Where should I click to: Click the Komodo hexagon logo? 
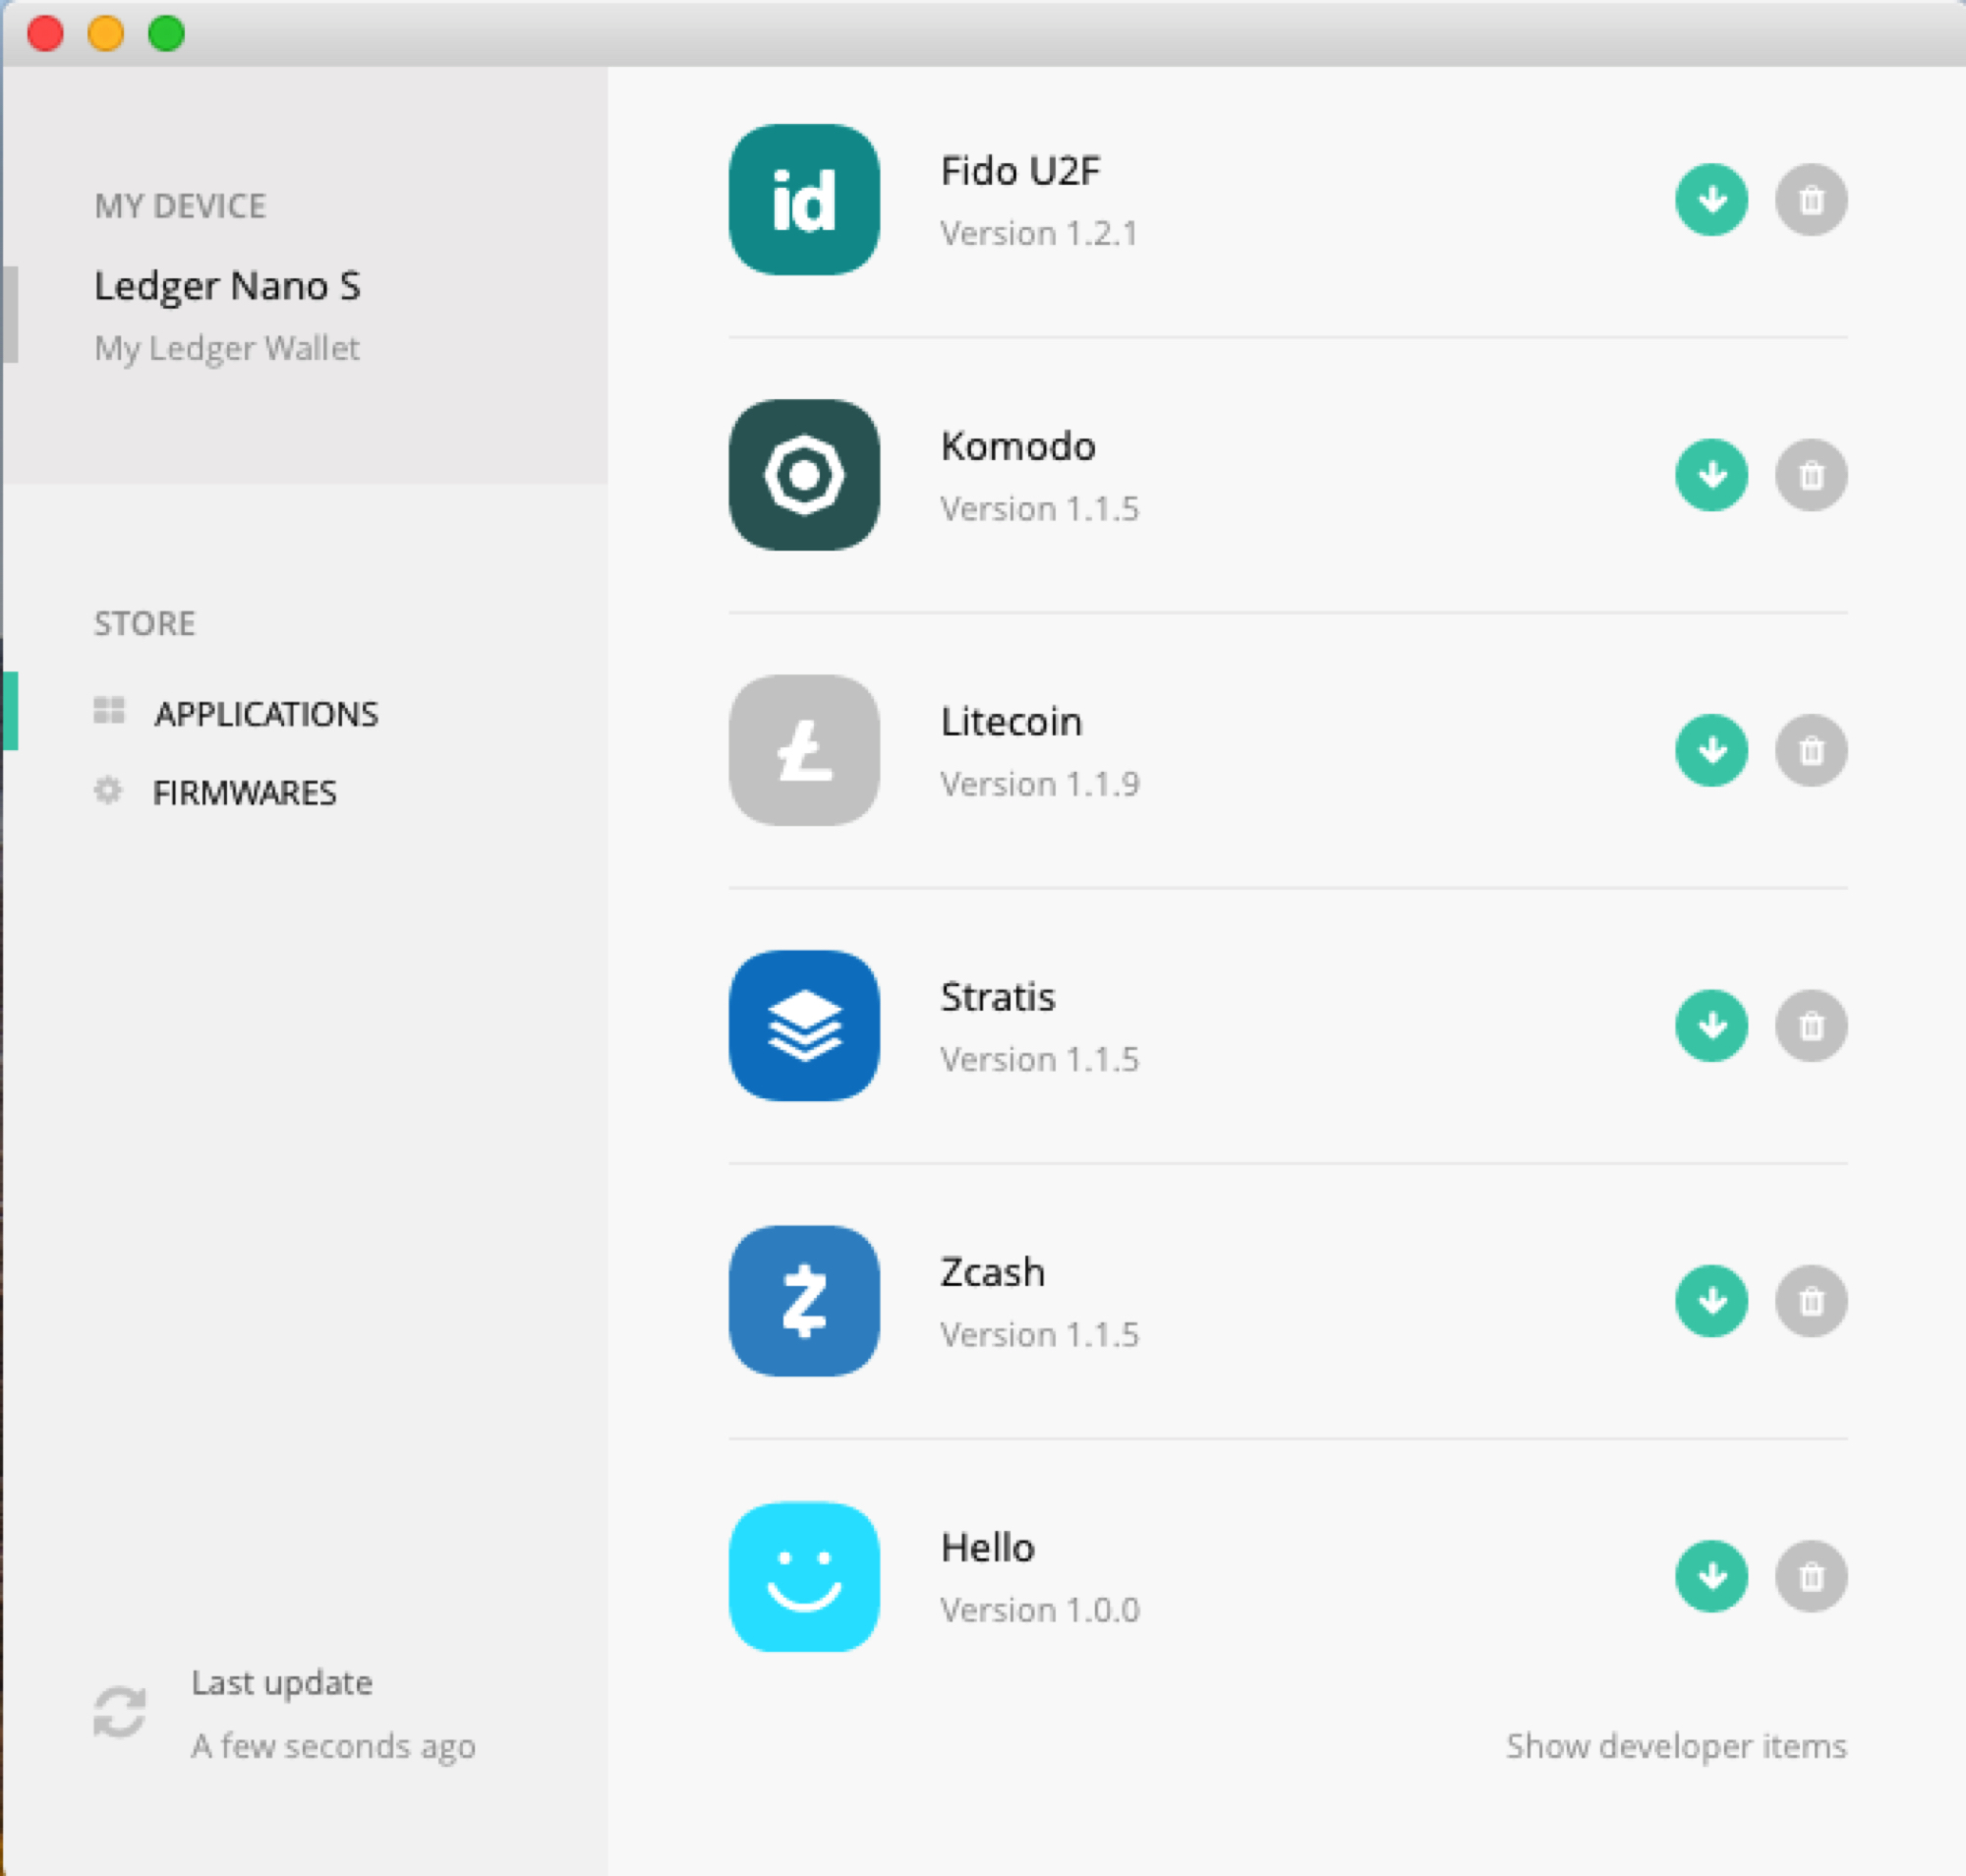click(x=804, y=475)
